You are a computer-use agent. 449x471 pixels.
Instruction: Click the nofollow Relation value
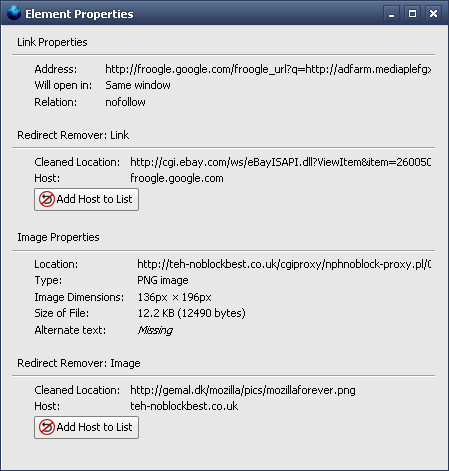125,102
